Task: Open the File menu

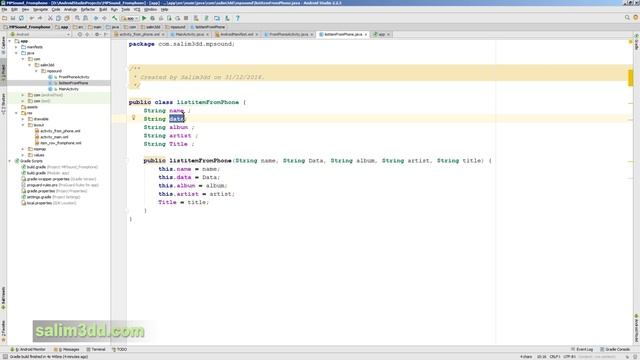Action: 4,9
